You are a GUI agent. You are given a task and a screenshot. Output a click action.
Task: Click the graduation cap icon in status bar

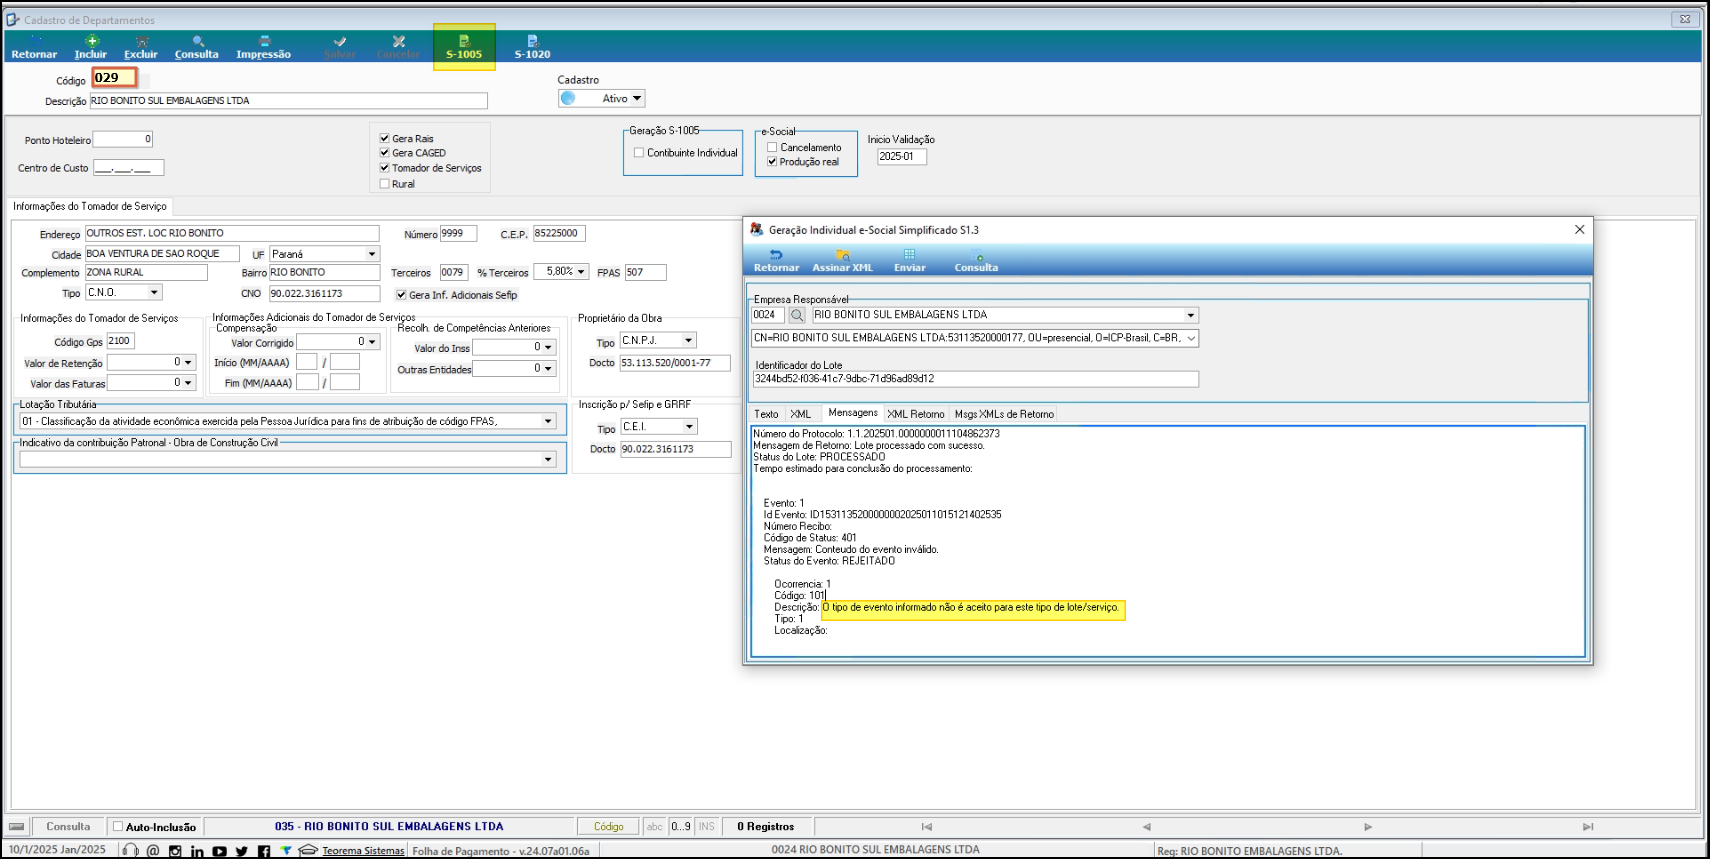coord(308,851)
